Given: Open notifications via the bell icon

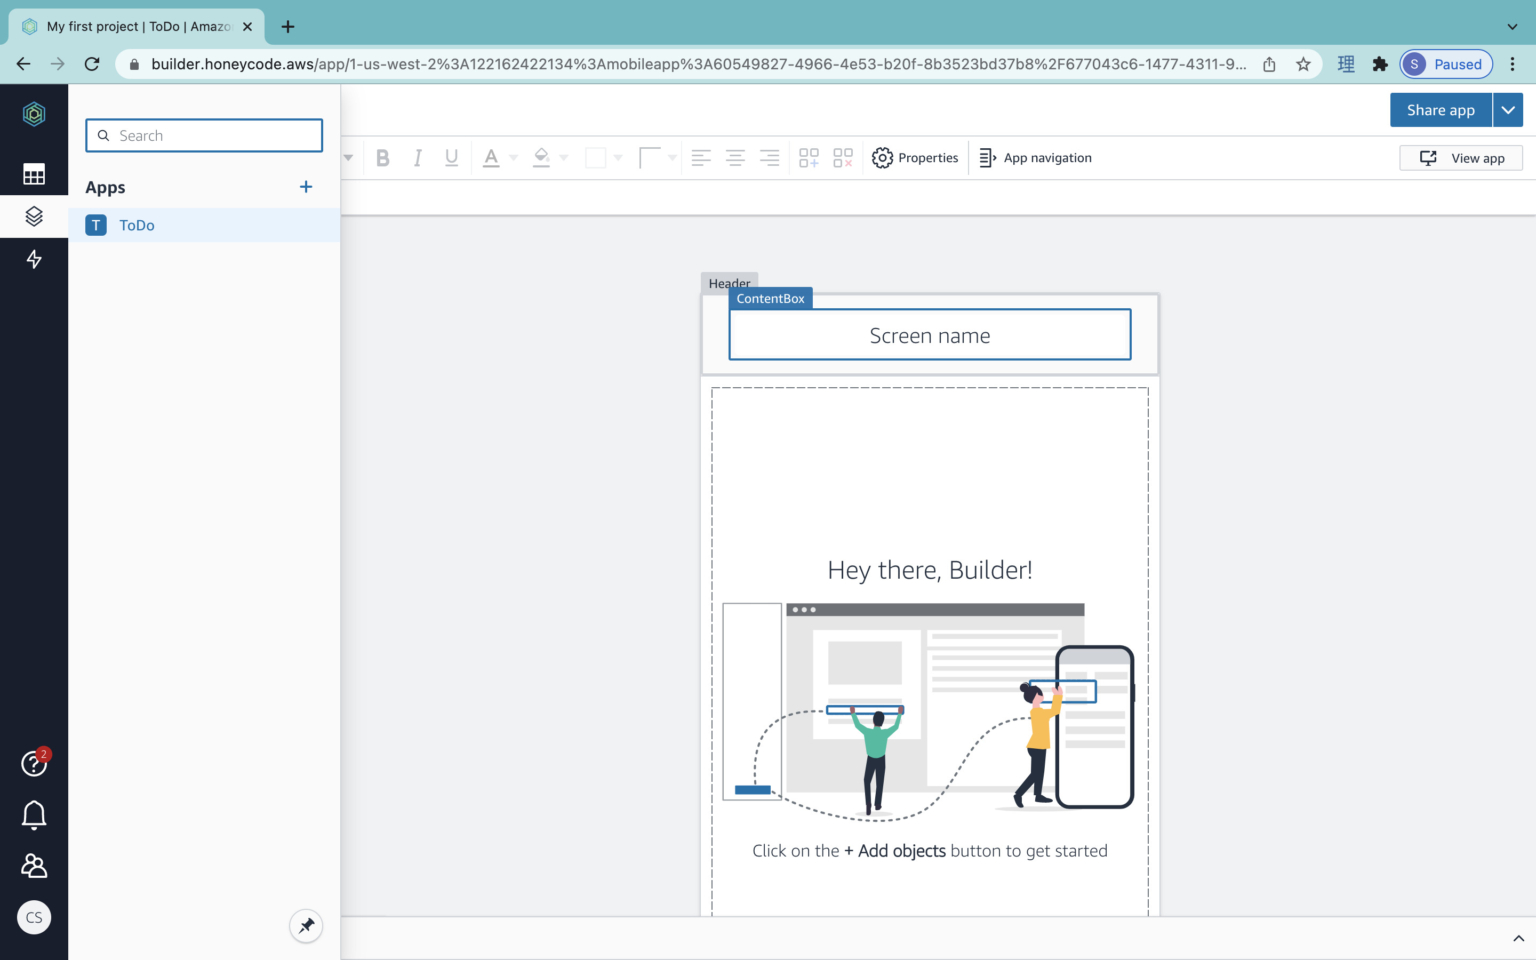Looking at the screenshot, I should point(34,815).
